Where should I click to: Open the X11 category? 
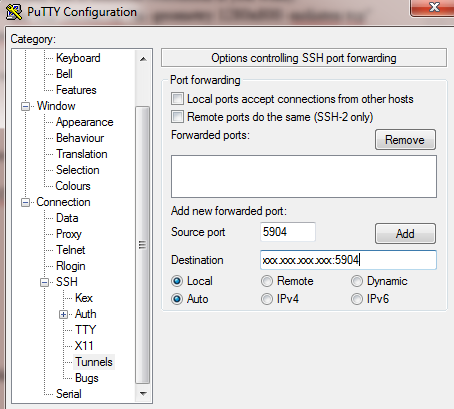[84, 346]
